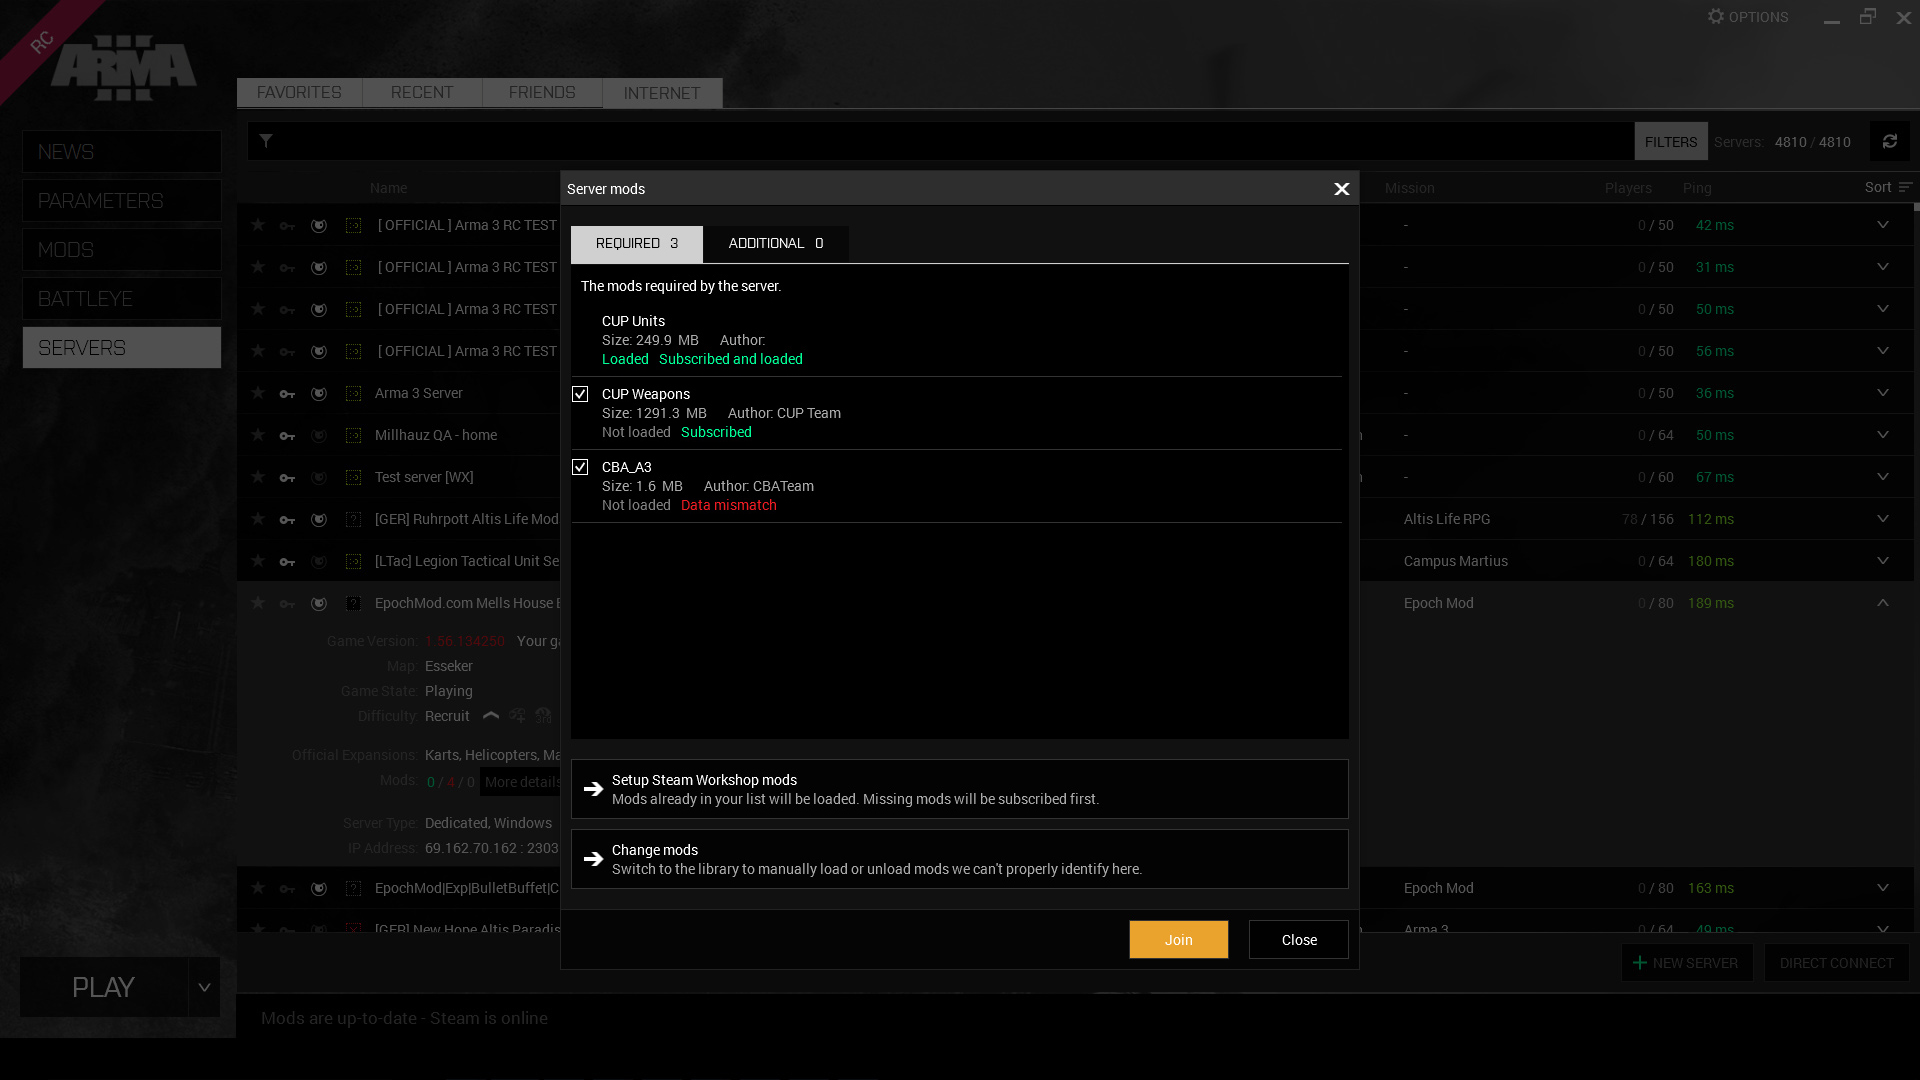Star the Test server [WX] row
This screenshot has height=1080, width=1920.
pyautogui.click(x=258, y=477)
